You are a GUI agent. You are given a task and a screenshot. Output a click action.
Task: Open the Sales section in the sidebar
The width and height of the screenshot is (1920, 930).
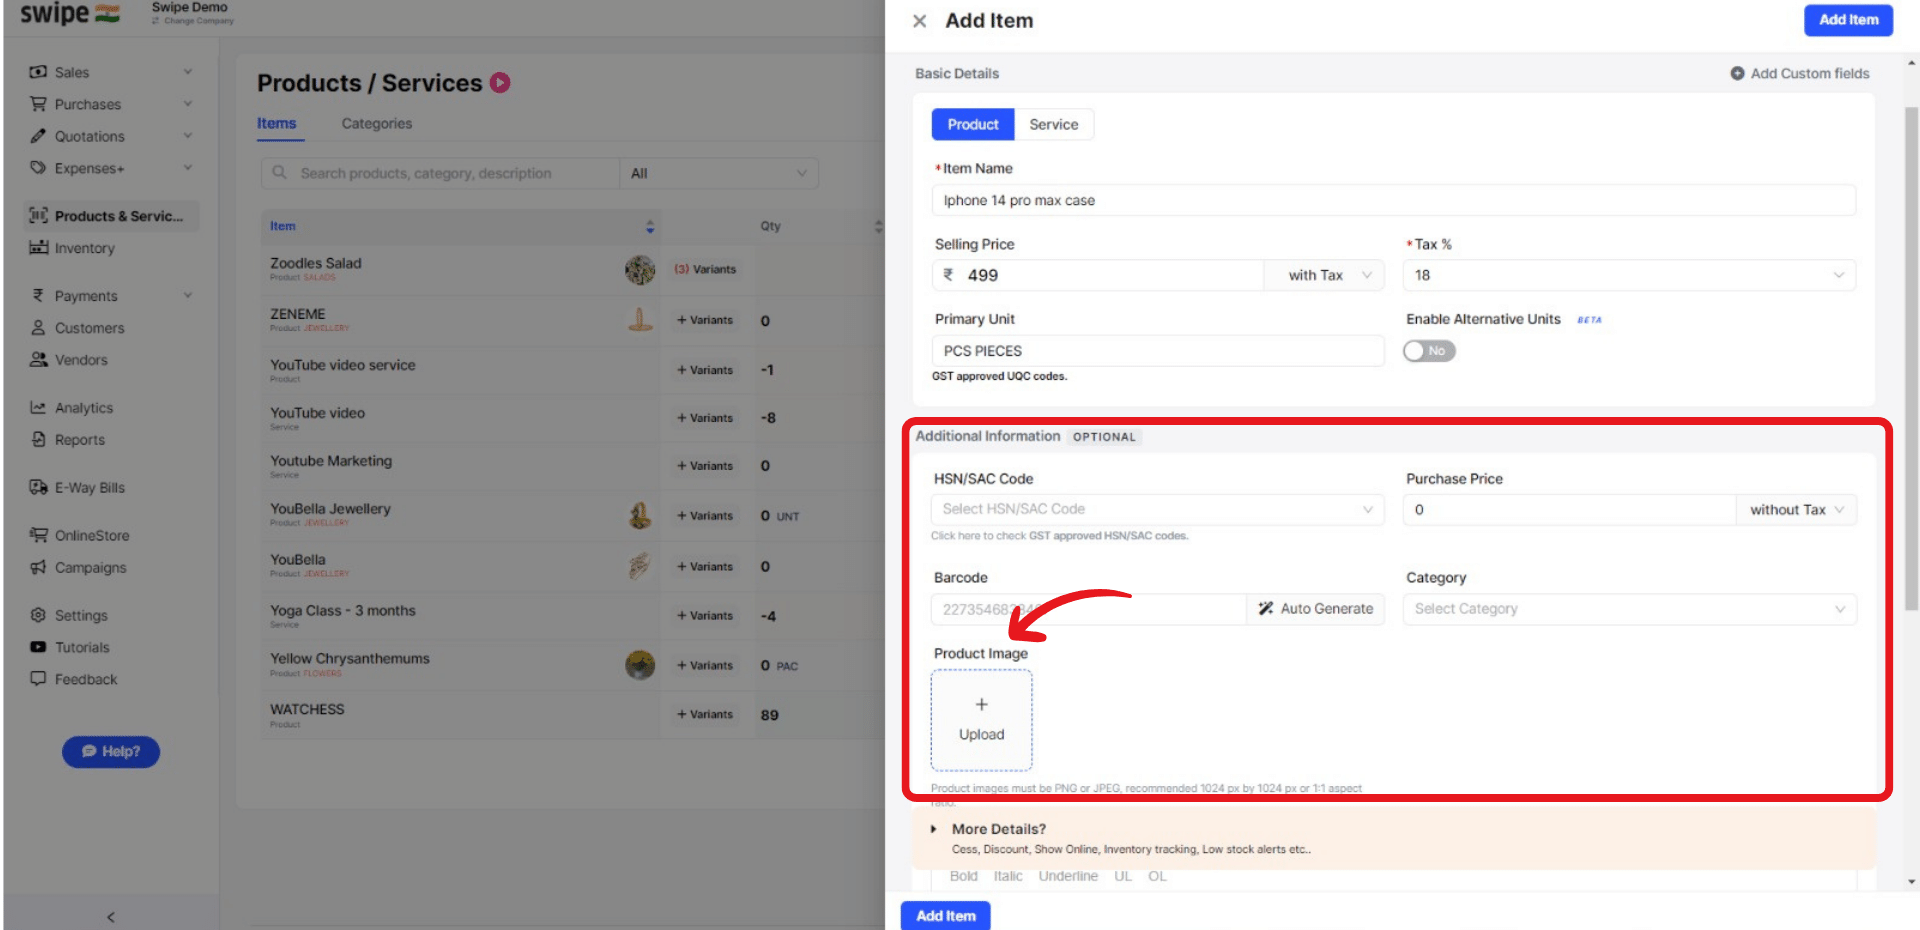click(x=72, y=71)
